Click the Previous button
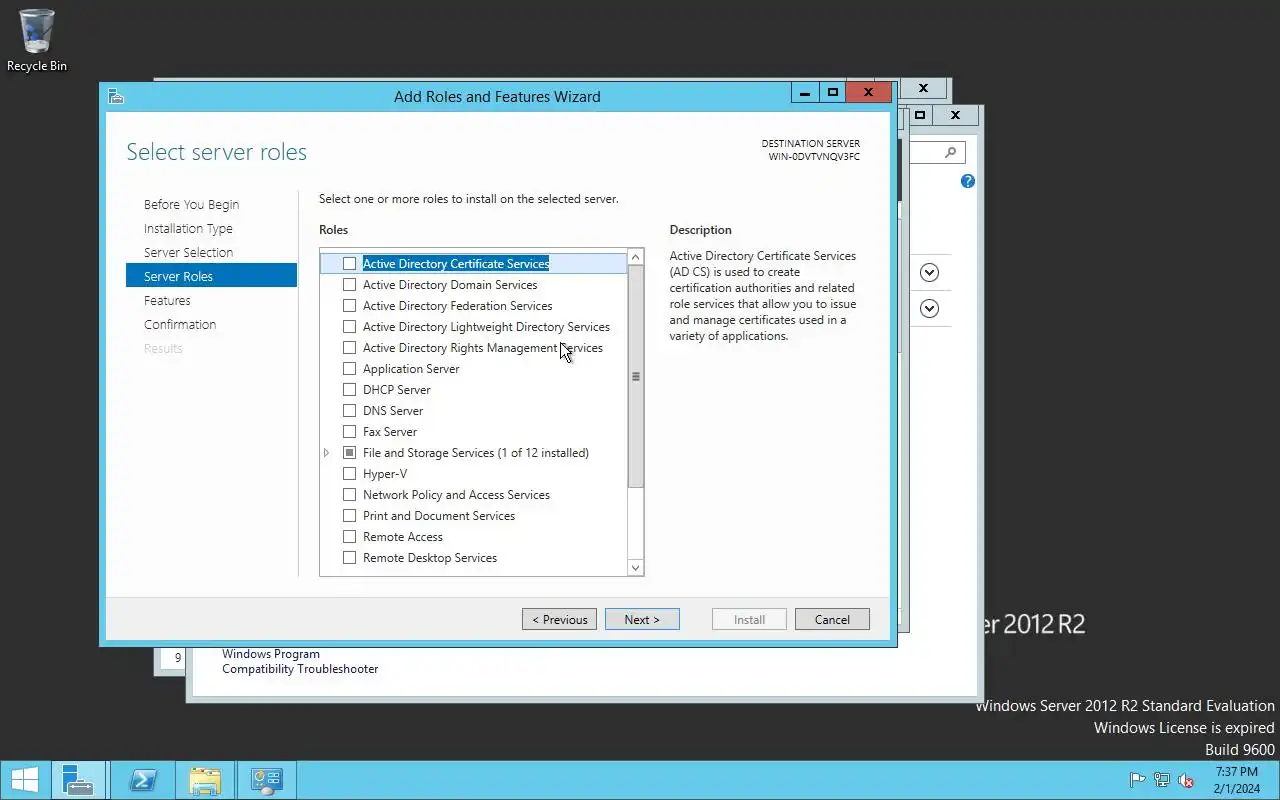 pos(559,619)
